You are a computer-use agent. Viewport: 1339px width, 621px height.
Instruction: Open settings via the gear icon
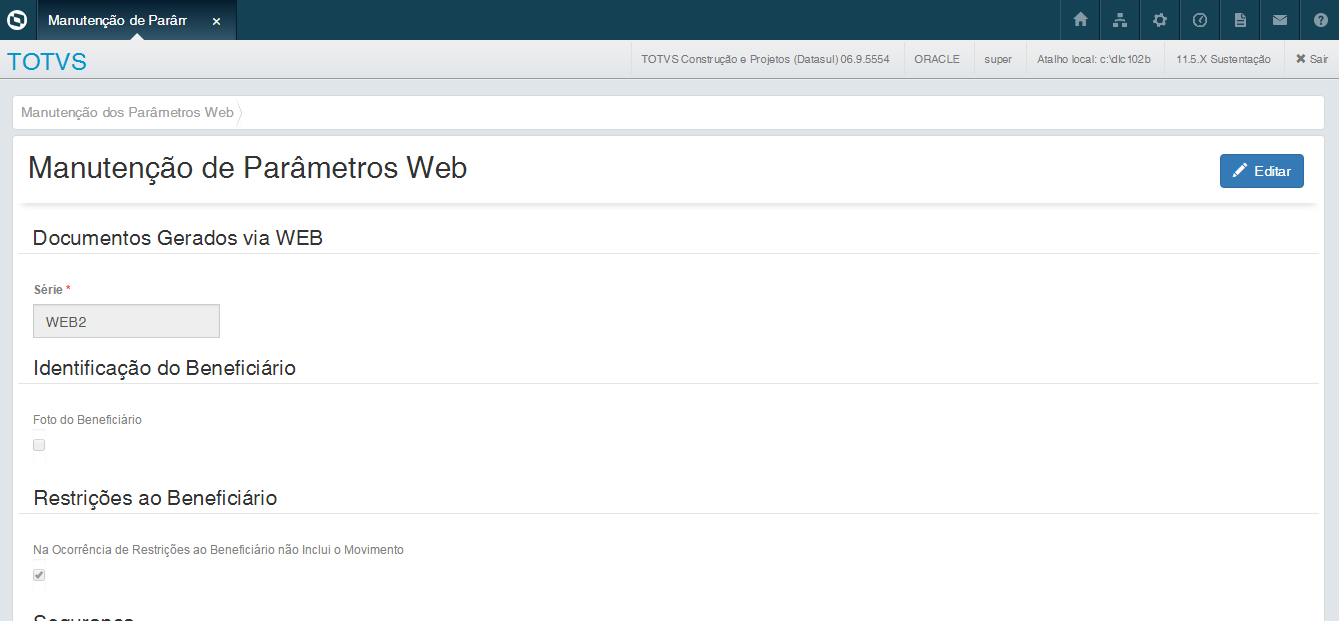(x=1160, y=20)
